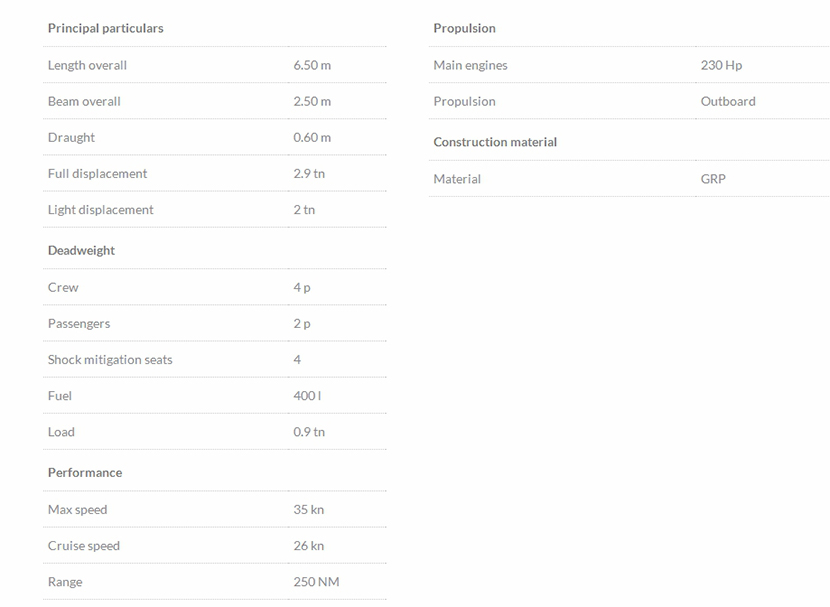Select the Shock mitigation seats label
This screenshot has height=607, width=830.
click(x=110, y=359)
